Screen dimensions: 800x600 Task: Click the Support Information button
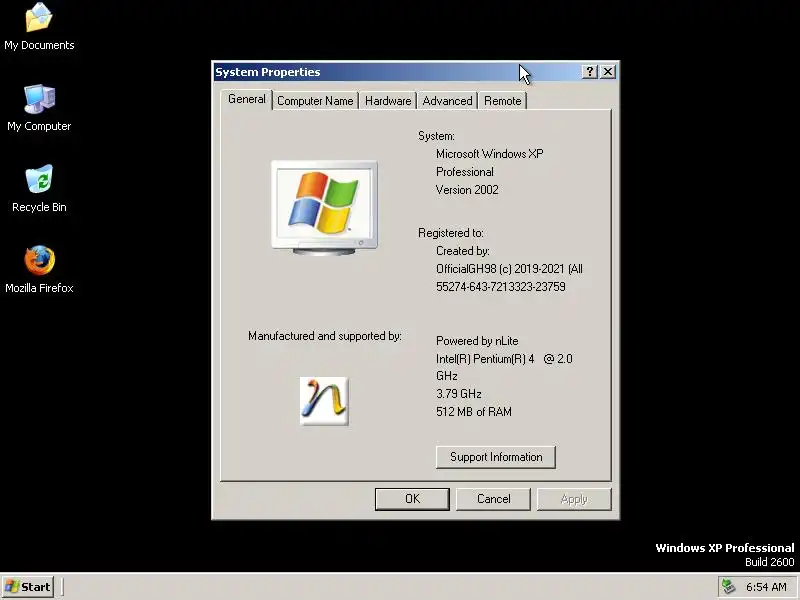click(496, 457)
